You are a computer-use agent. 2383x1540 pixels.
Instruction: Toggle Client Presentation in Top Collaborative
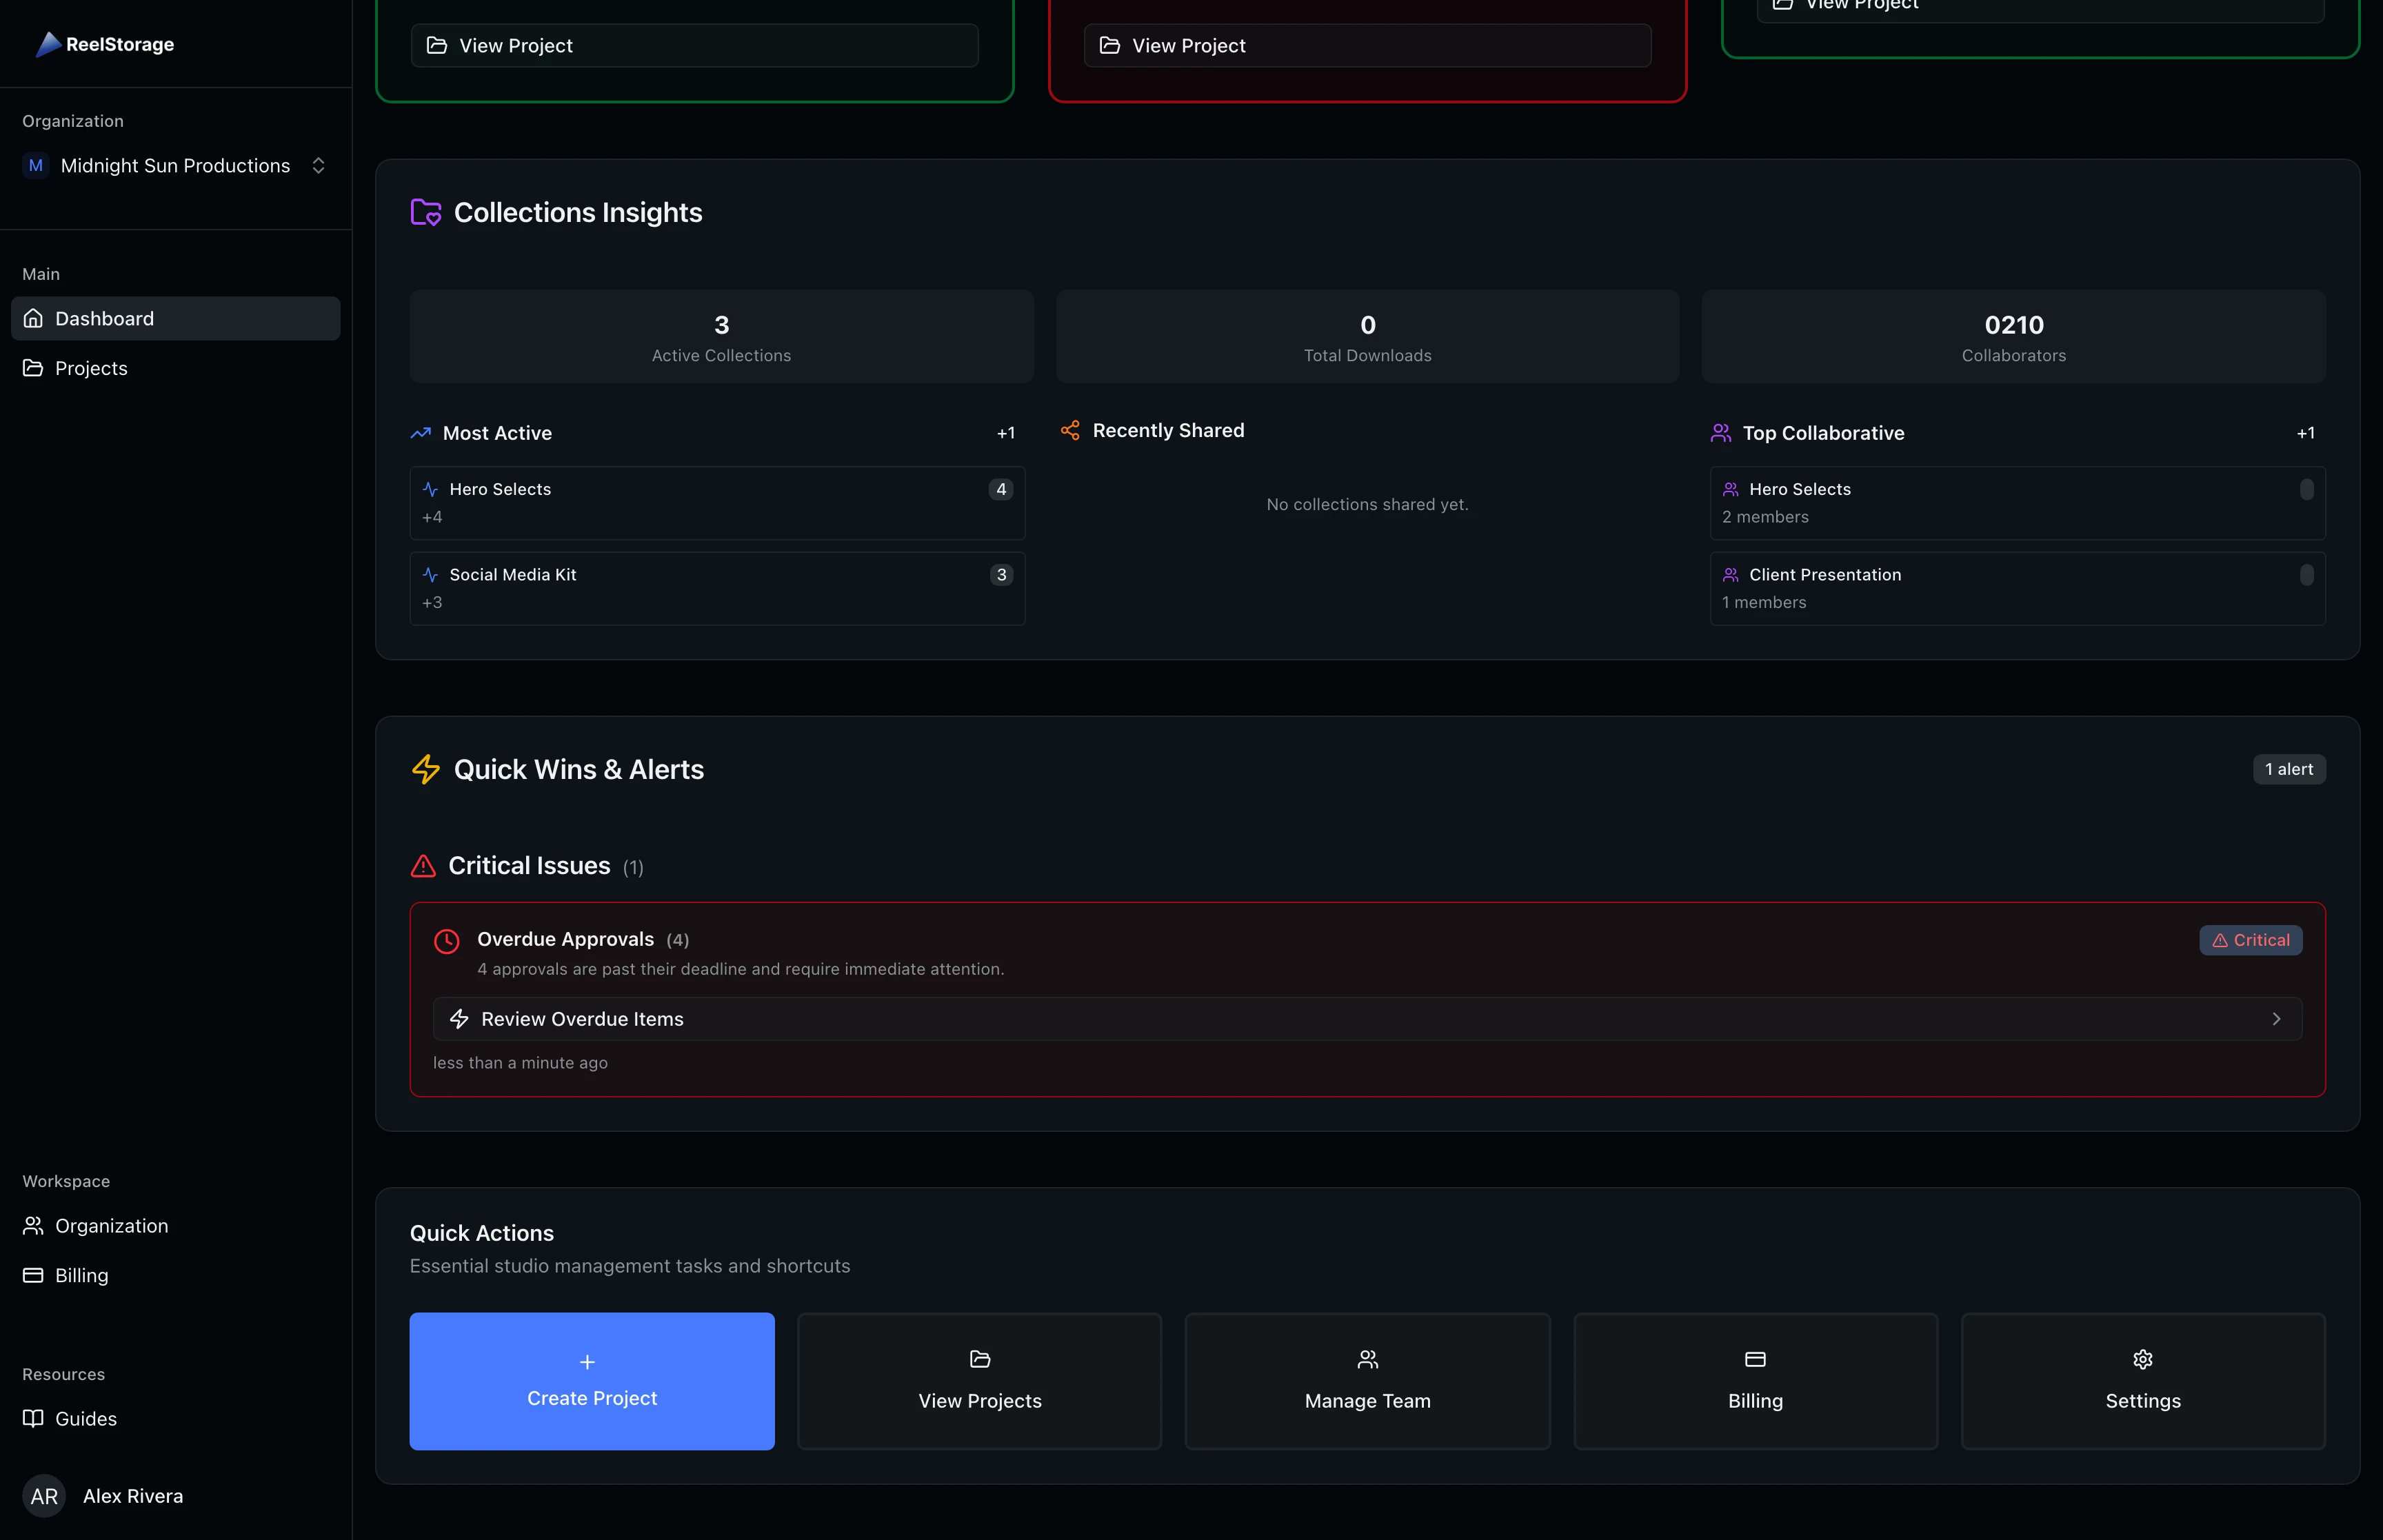(2306, 574)
